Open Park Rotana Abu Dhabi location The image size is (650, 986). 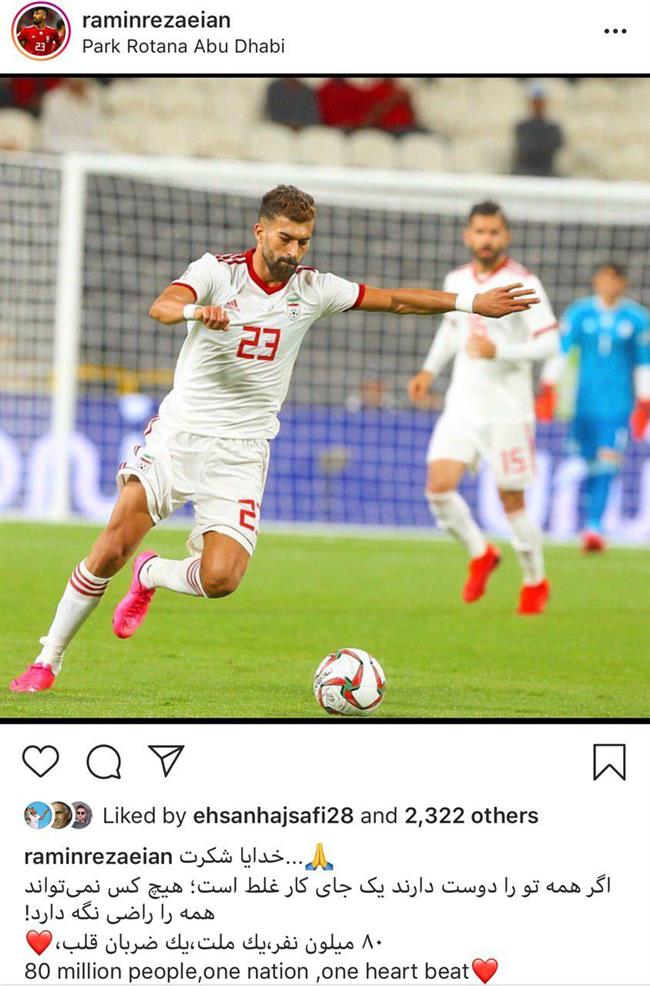click(x=184, y=46)
